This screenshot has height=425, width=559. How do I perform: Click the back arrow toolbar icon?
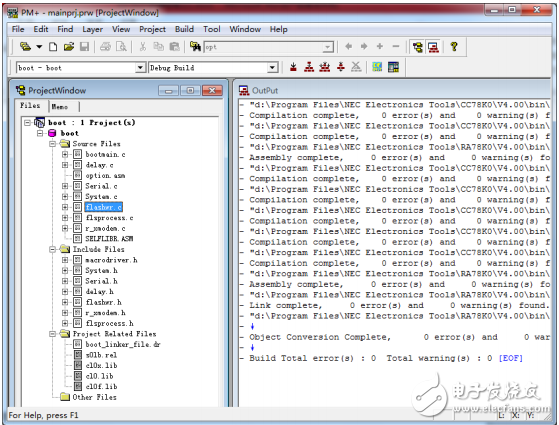[349, 46]
